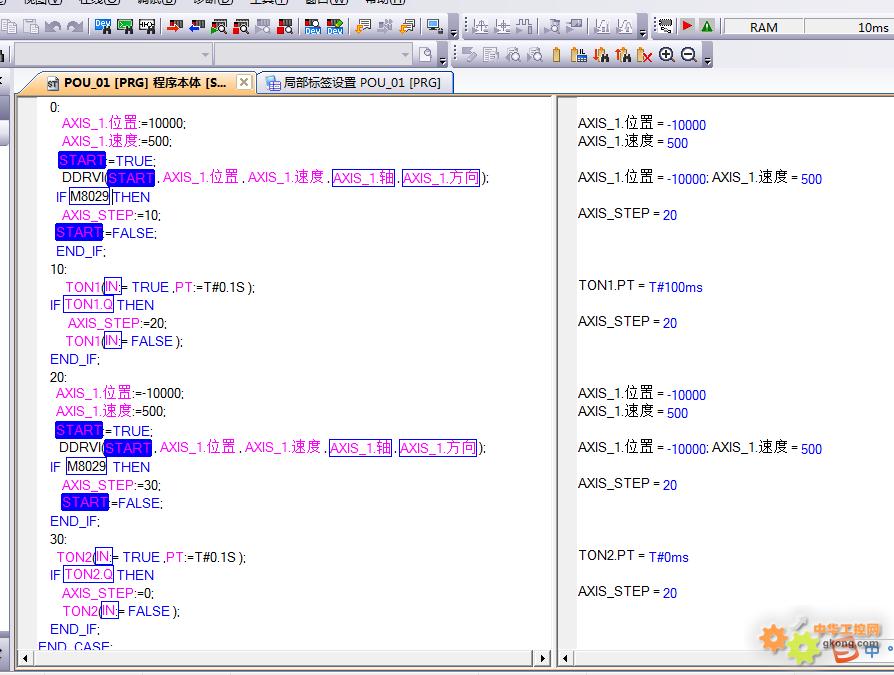The width and height of the screenshot is (894, 675).
Task: Jump to previous bookmark up-arrow icon
Action: coord(623,55)
